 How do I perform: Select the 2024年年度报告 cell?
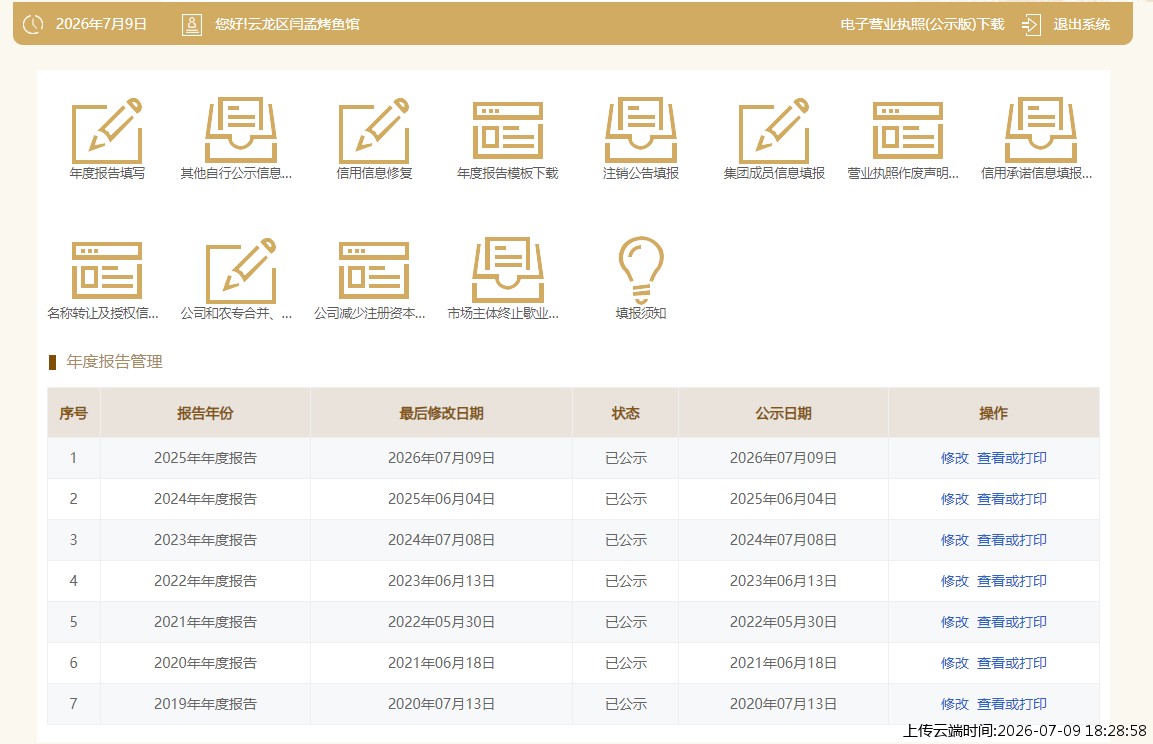click(205, 499)
